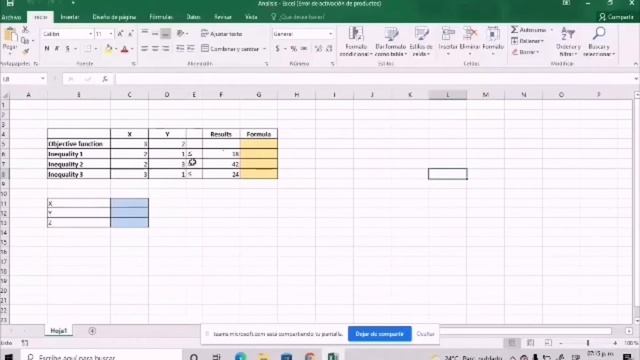Click the Autosuma sigma icon
The height and width of the screenshot is (360, 640).
pyautogui.click(x=514, y=30)
